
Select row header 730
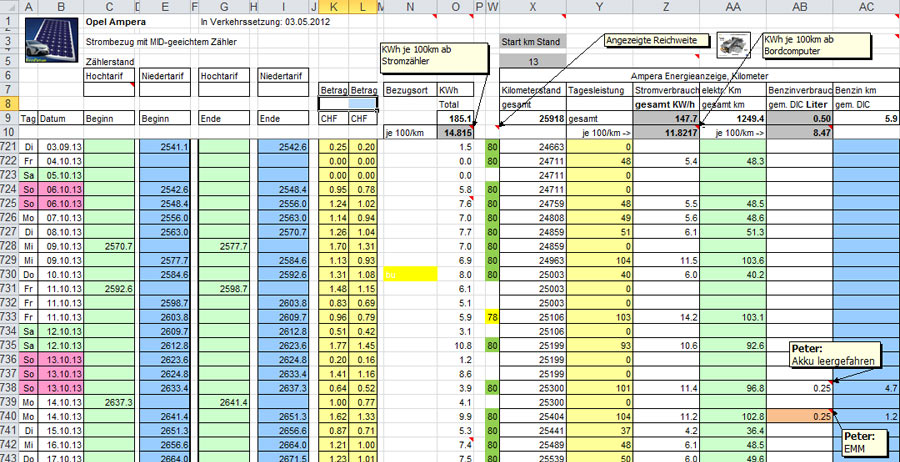tap(9, 274)
